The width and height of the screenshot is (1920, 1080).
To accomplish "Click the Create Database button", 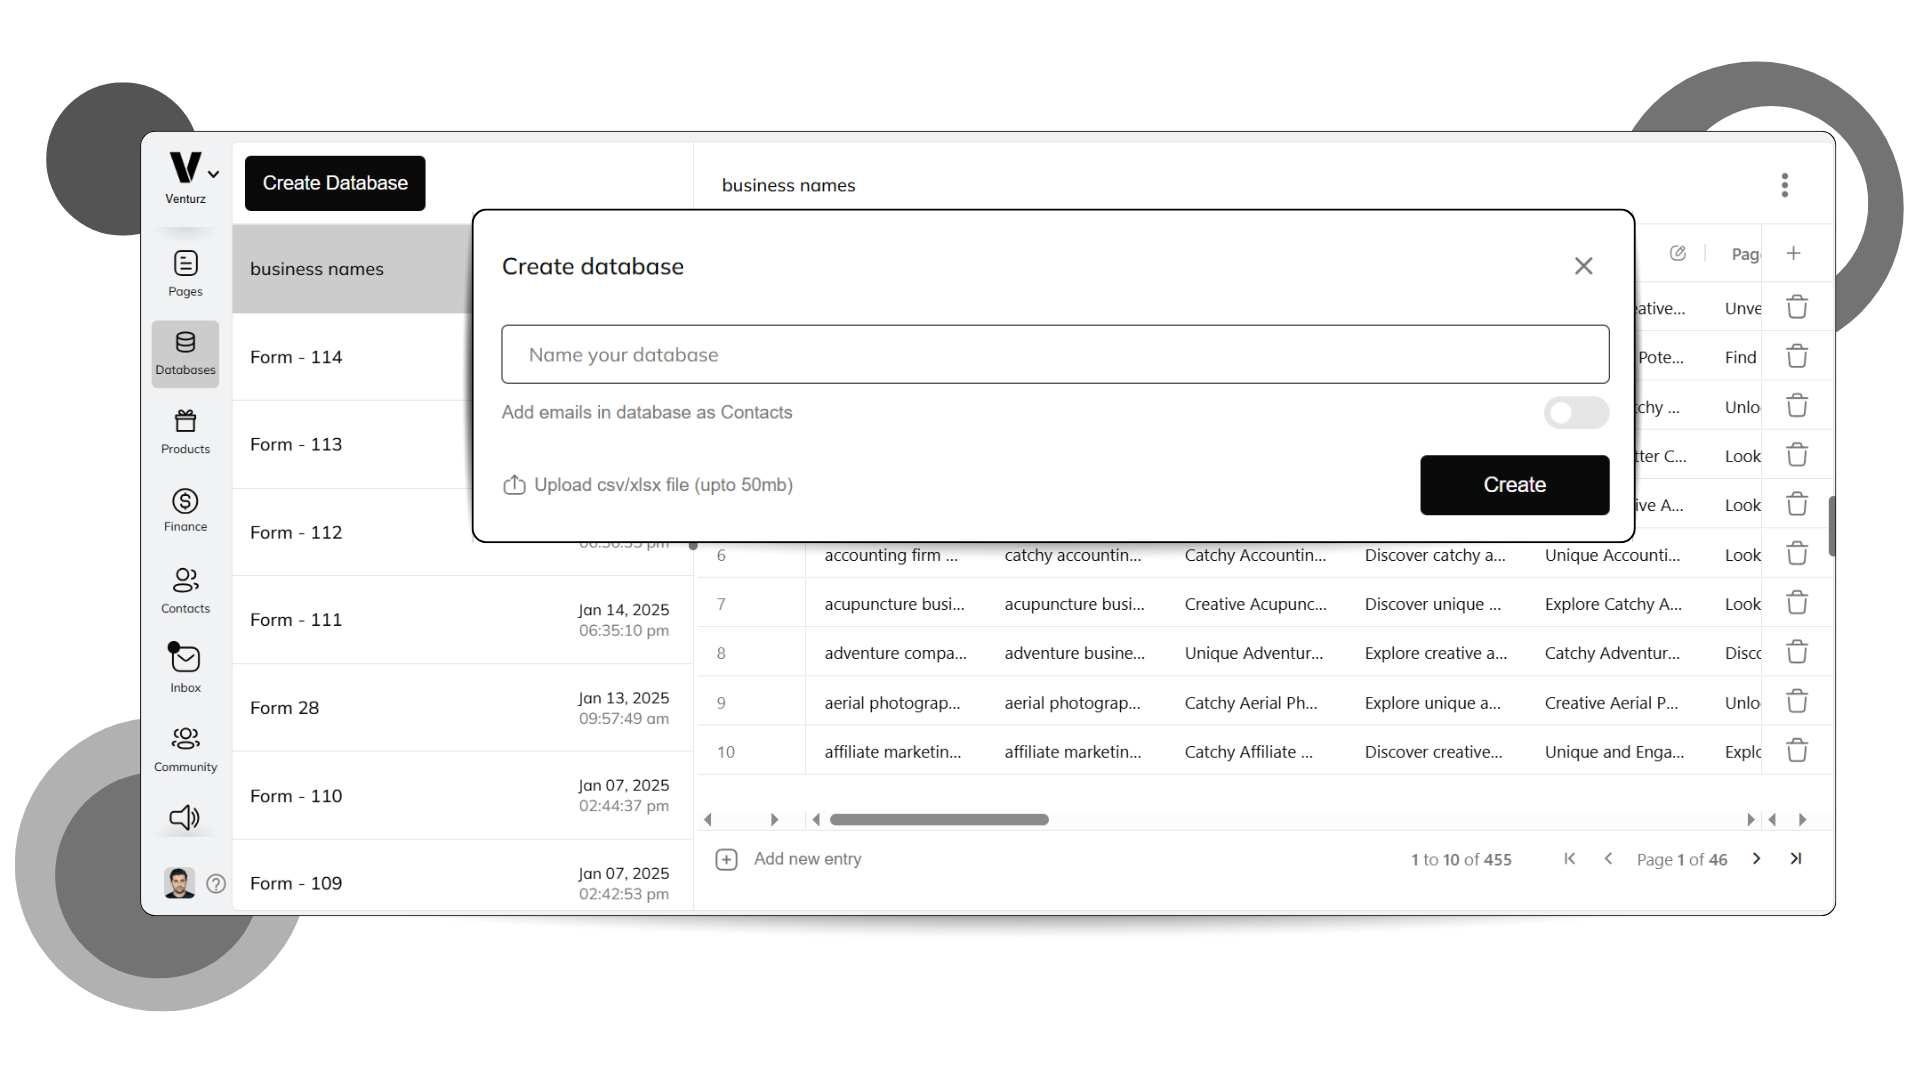I will (334, 183).
